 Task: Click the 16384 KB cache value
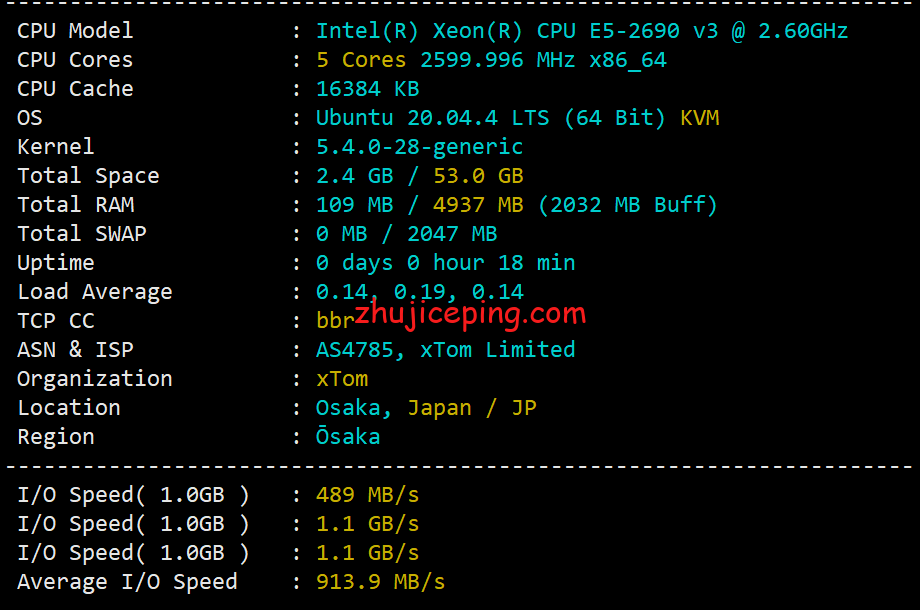pos(367,89)
